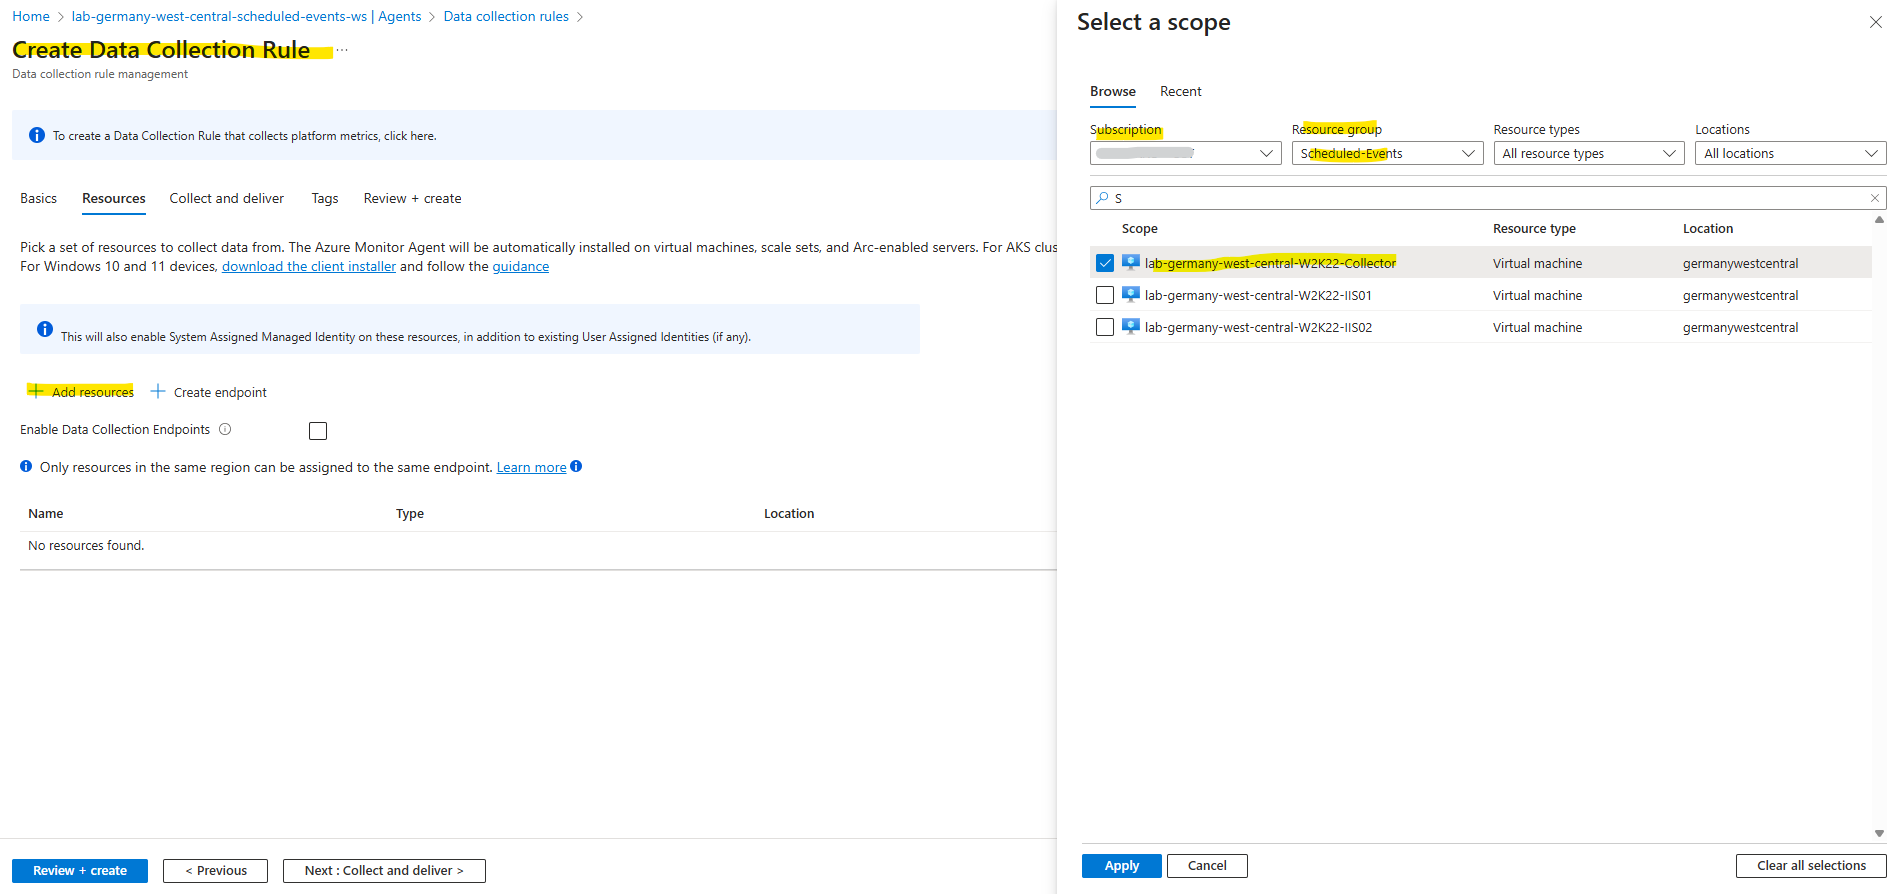This screenshot has height=894, width=1898.
Task: Open the guidance link
Action: click(521, 266)
